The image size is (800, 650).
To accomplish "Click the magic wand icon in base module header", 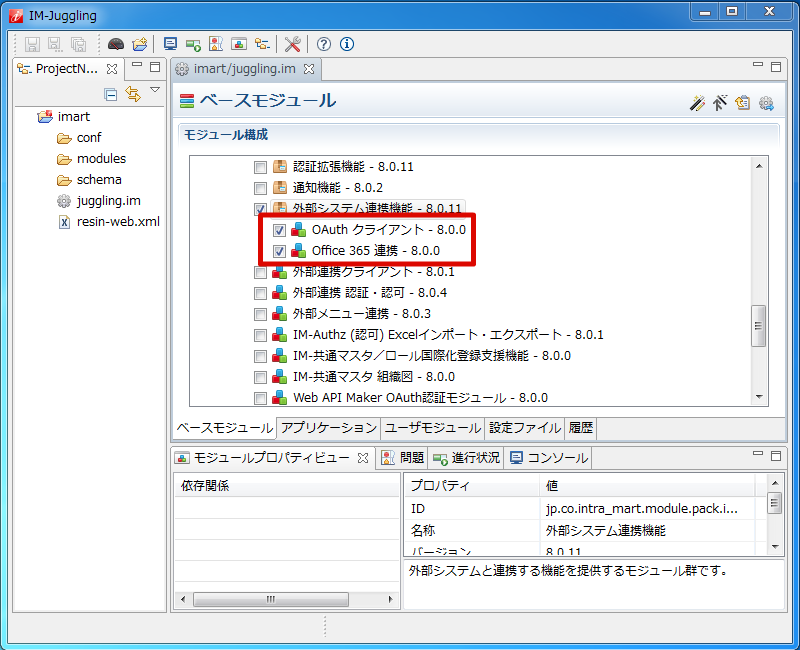I will [x=697, y=103].
